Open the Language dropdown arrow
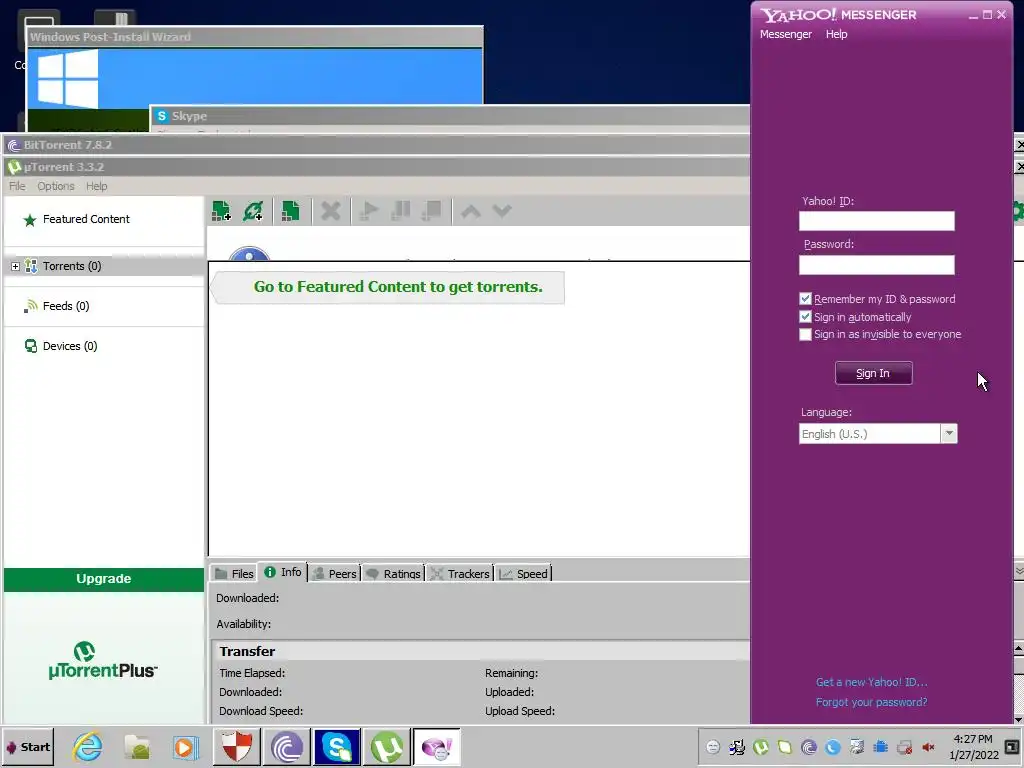Image resolution: width=1024 pixels, height=768 pixels. (949, 434)
